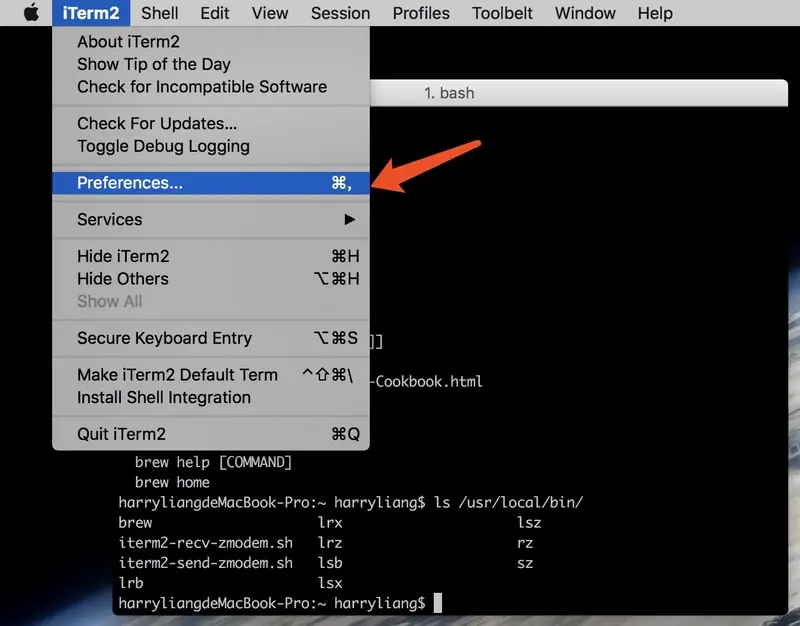Click 'sz' in the listing
The height and width of the screenshot is (626, 800).
525,563
